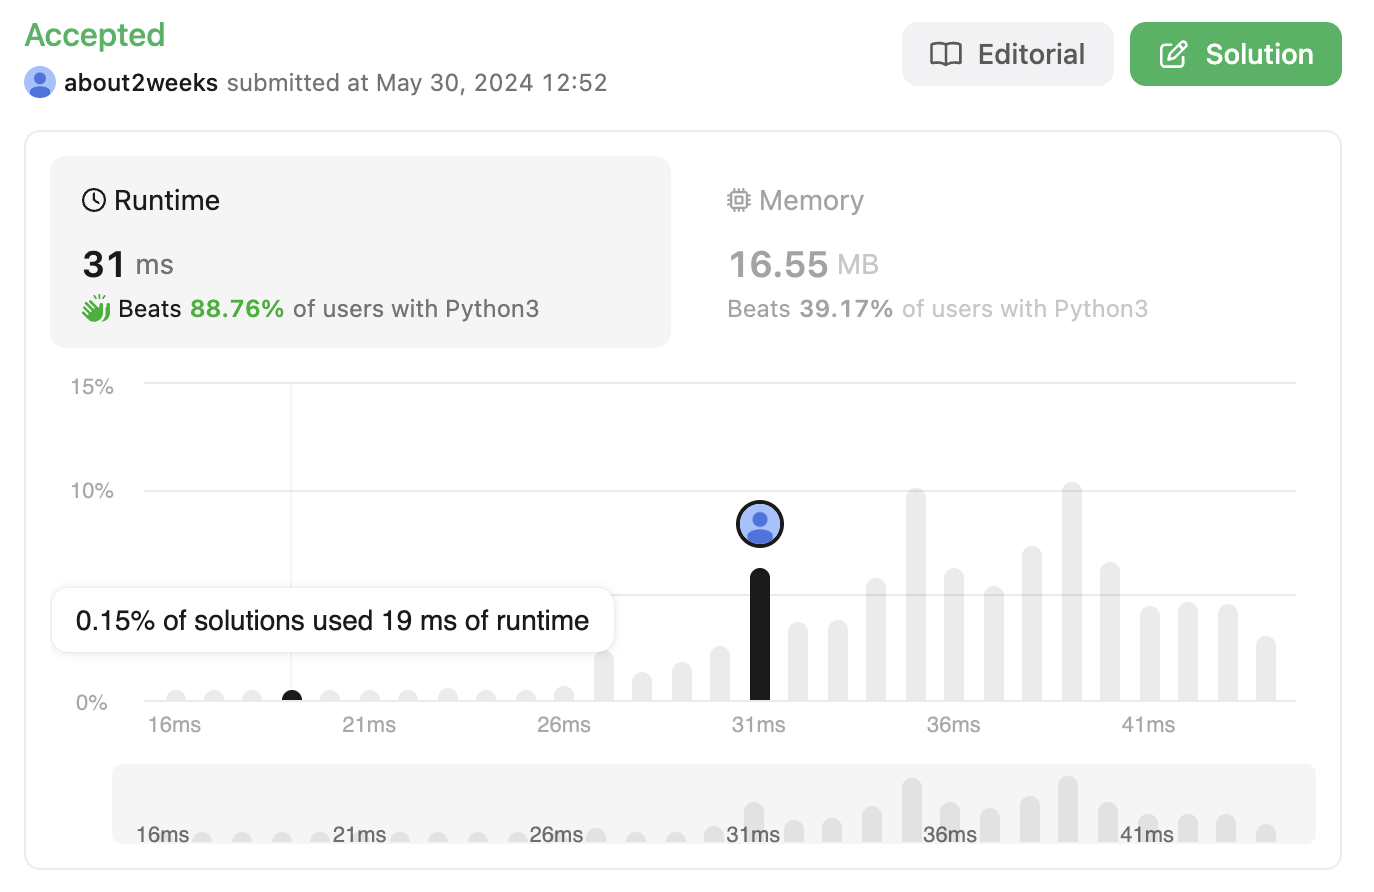Click the 31ms bar in the bottom overview strip
The height and width of the screenshot is (892, 1374).
pos(754,822)
